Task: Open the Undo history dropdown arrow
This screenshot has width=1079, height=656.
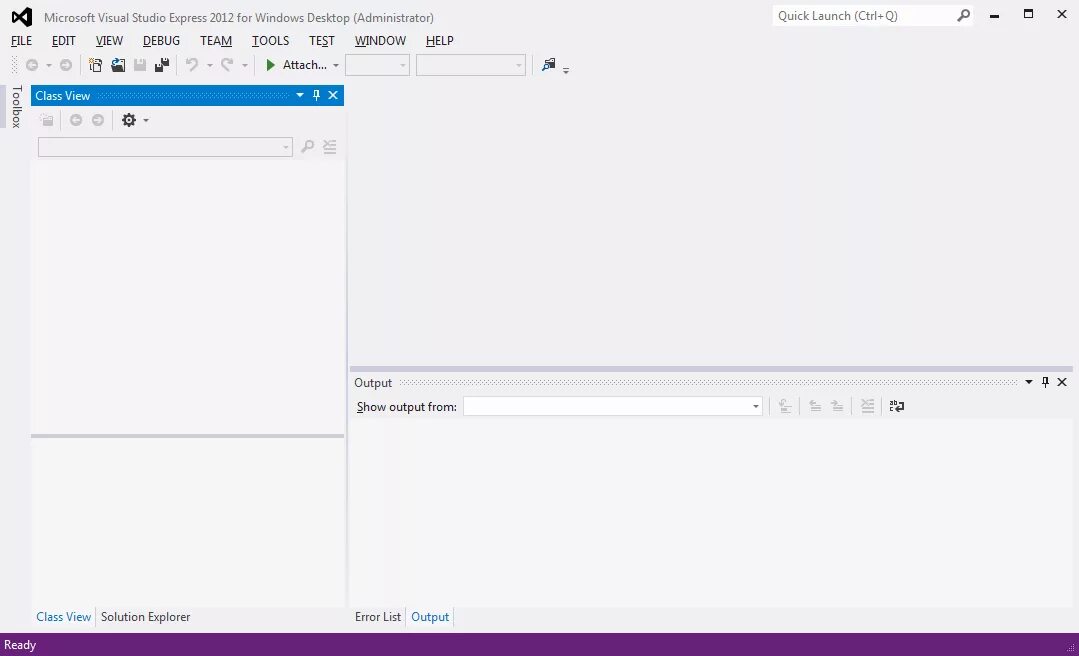Action: click(x=210, y=65)
